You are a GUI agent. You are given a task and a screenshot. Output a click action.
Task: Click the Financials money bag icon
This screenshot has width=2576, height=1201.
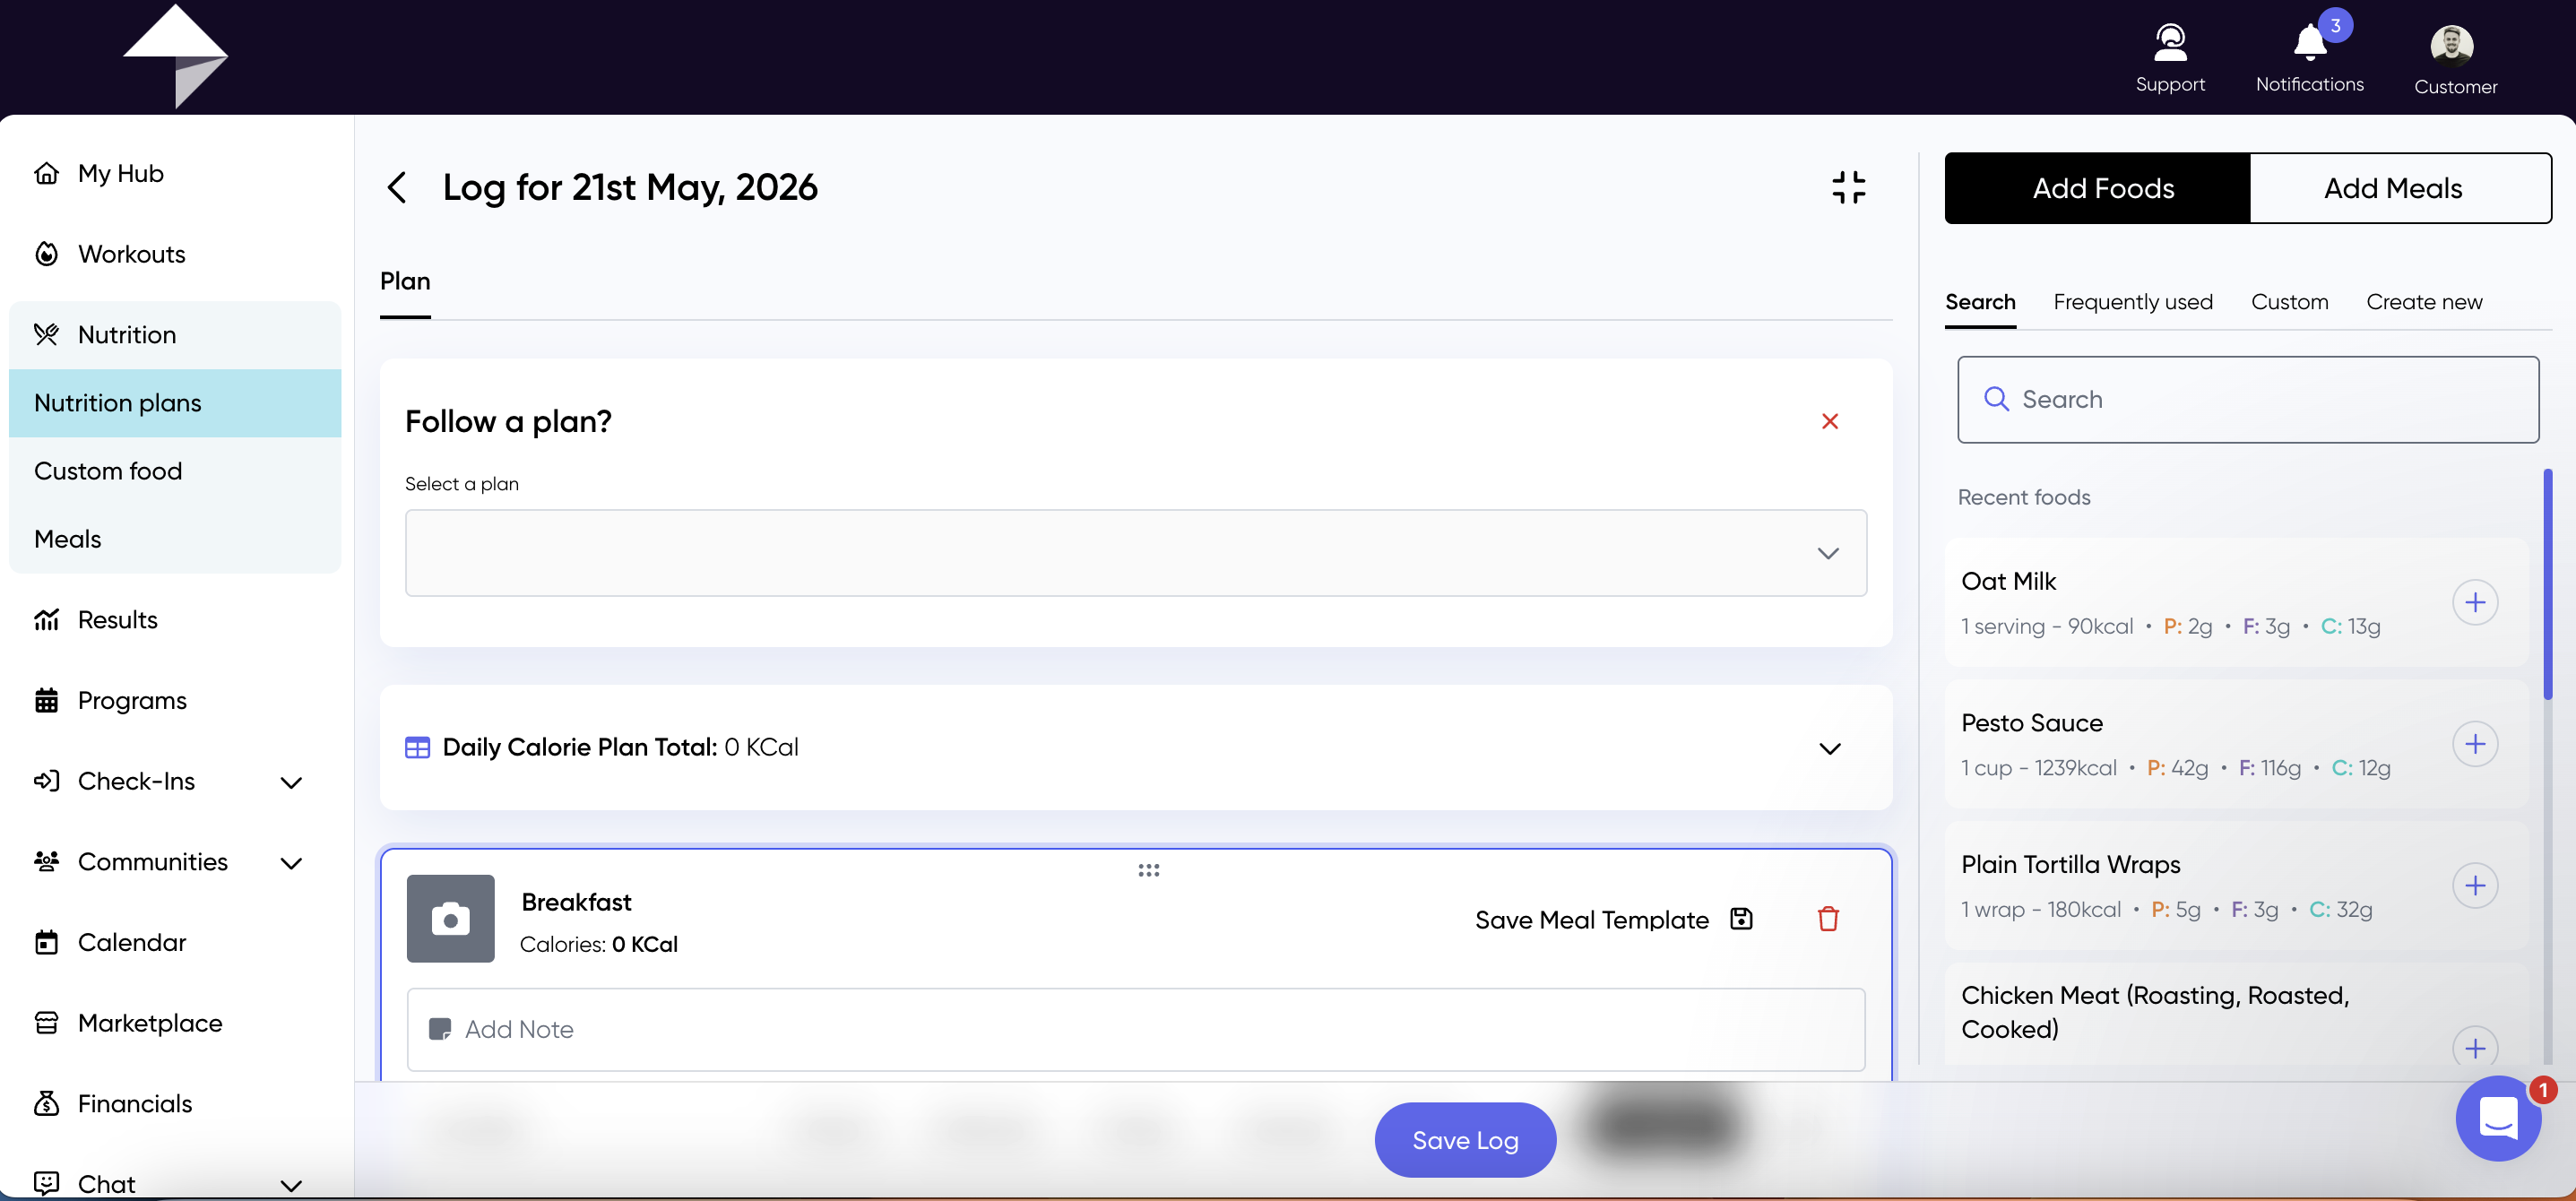[x=46, y=1103]
